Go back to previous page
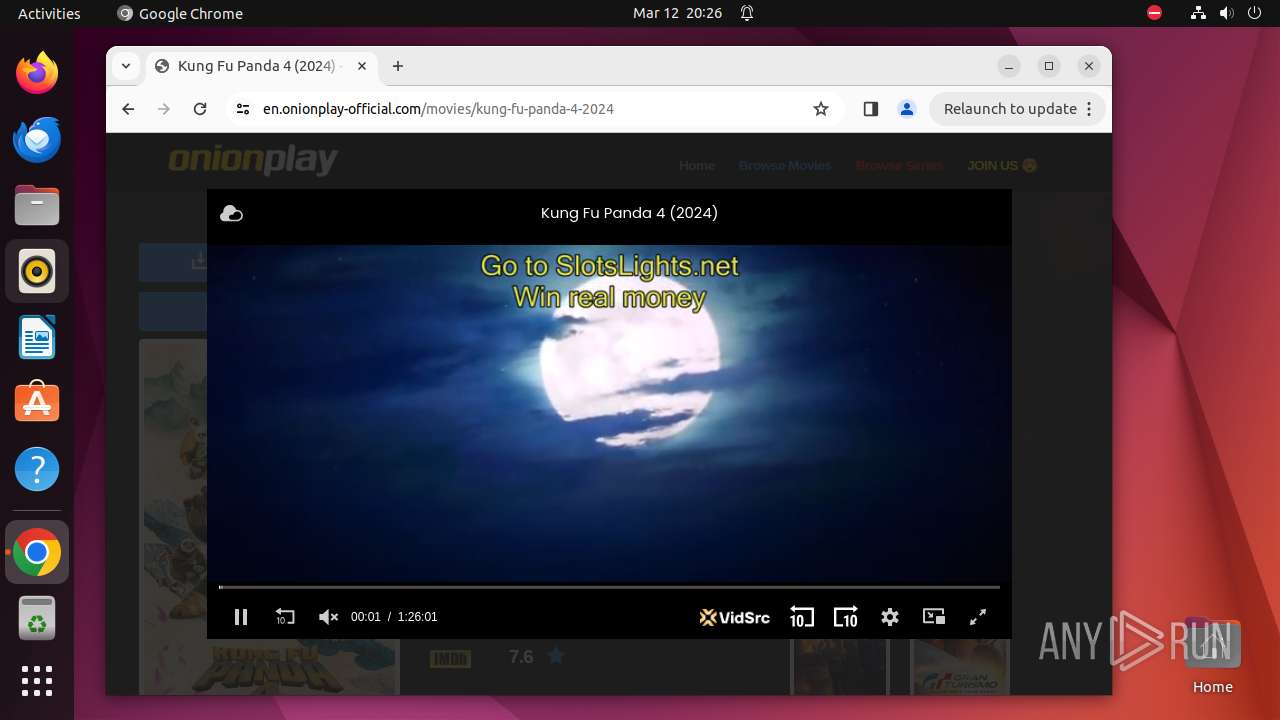Screen dimensions: 1280x720 (x=128, y=109)
